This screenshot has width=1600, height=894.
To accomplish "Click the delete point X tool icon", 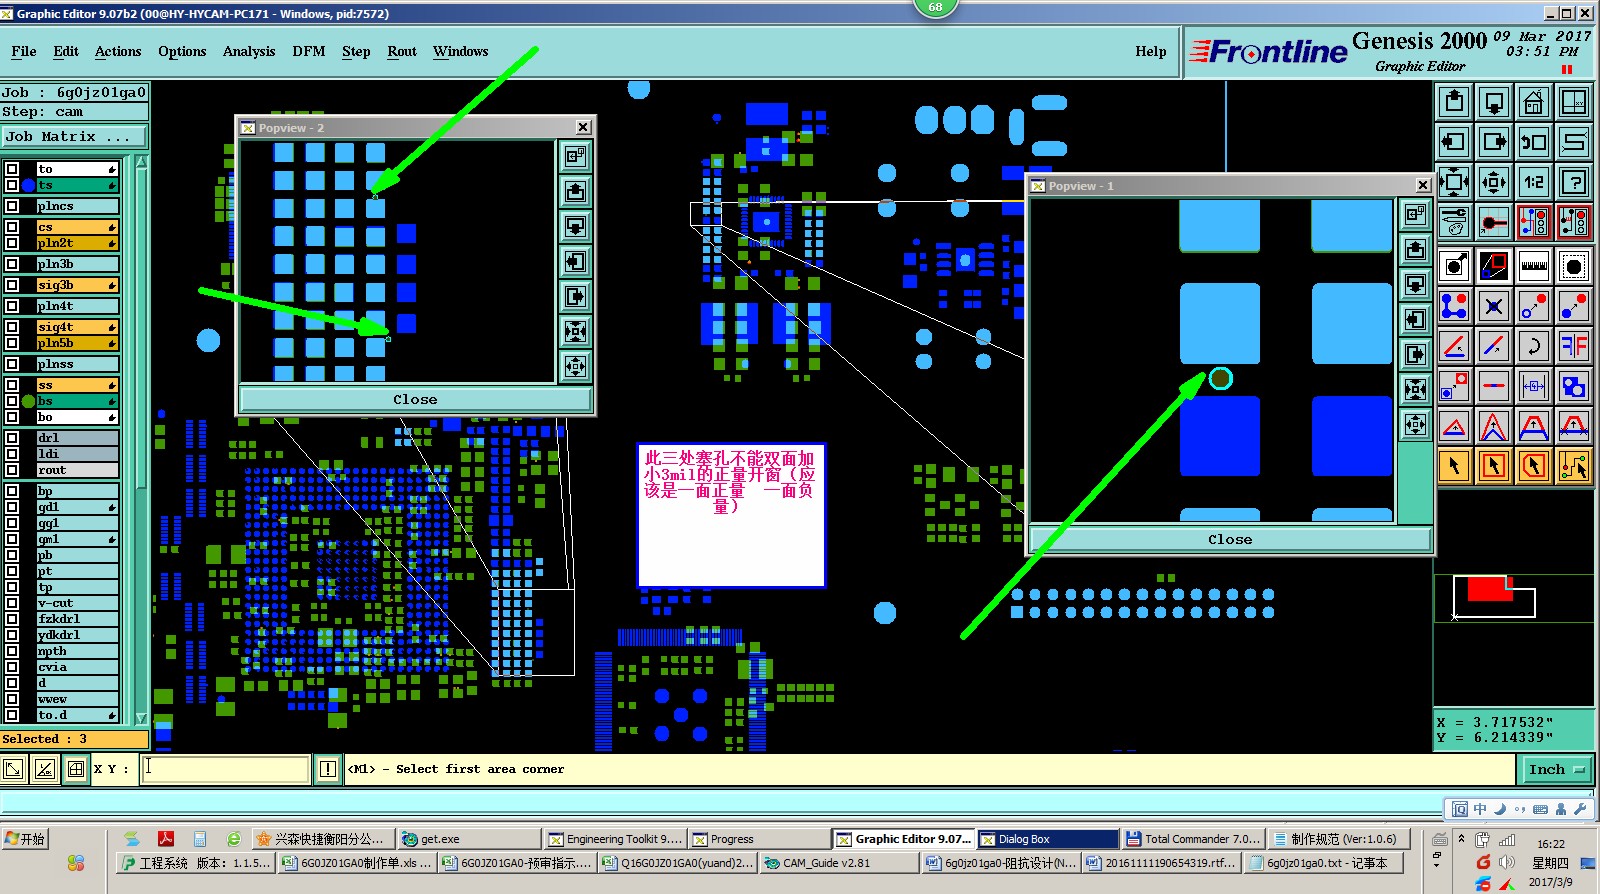I will click(x=1494, y=306).
